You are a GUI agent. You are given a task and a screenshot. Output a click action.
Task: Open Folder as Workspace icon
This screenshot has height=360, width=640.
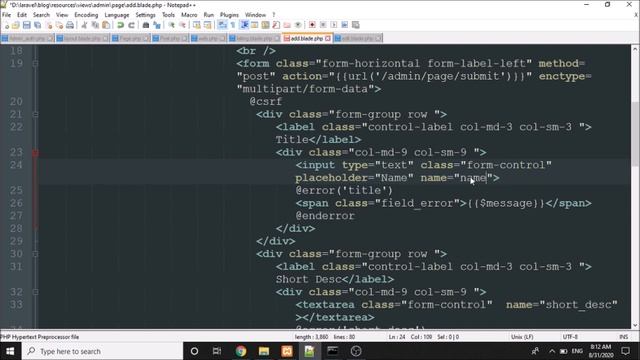(x=287, y=25)
